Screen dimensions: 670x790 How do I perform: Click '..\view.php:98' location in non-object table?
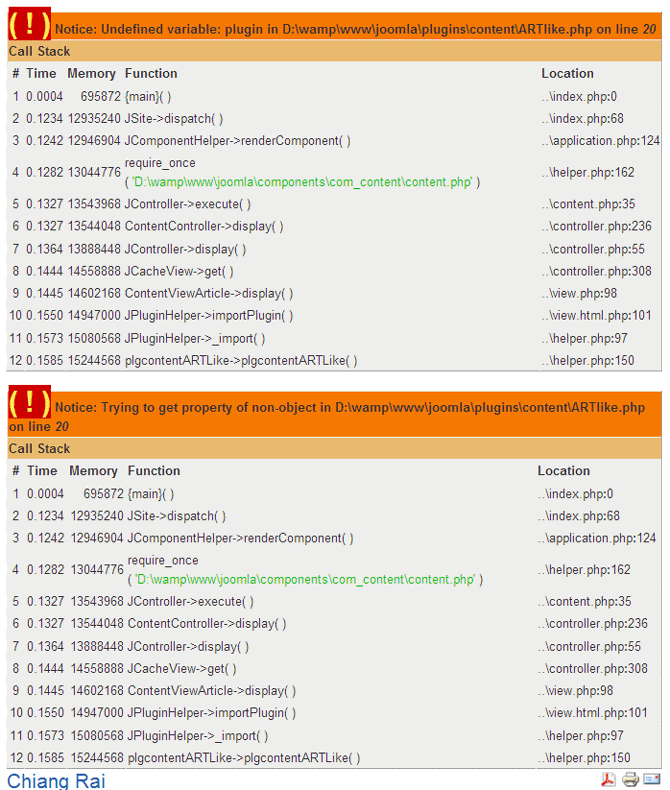(x=575, y=691)
